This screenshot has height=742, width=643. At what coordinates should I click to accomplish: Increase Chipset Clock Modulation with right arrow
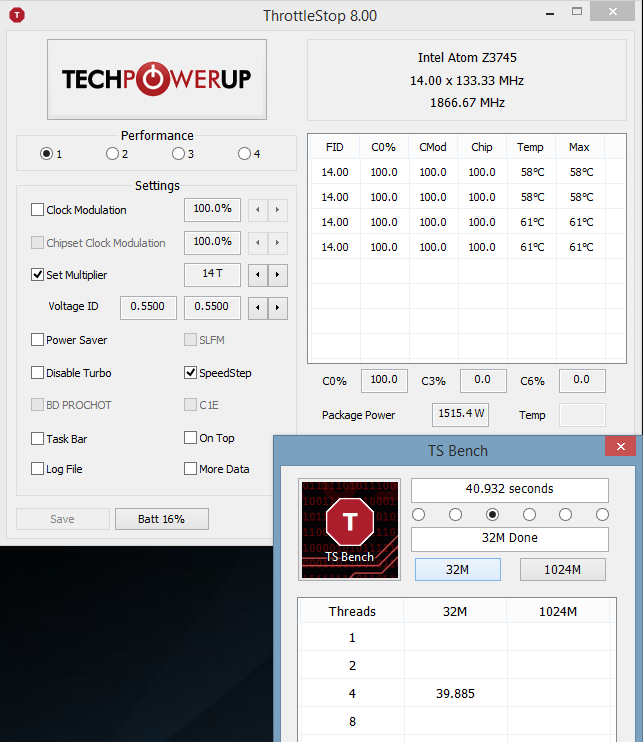(x=278, y=242)
